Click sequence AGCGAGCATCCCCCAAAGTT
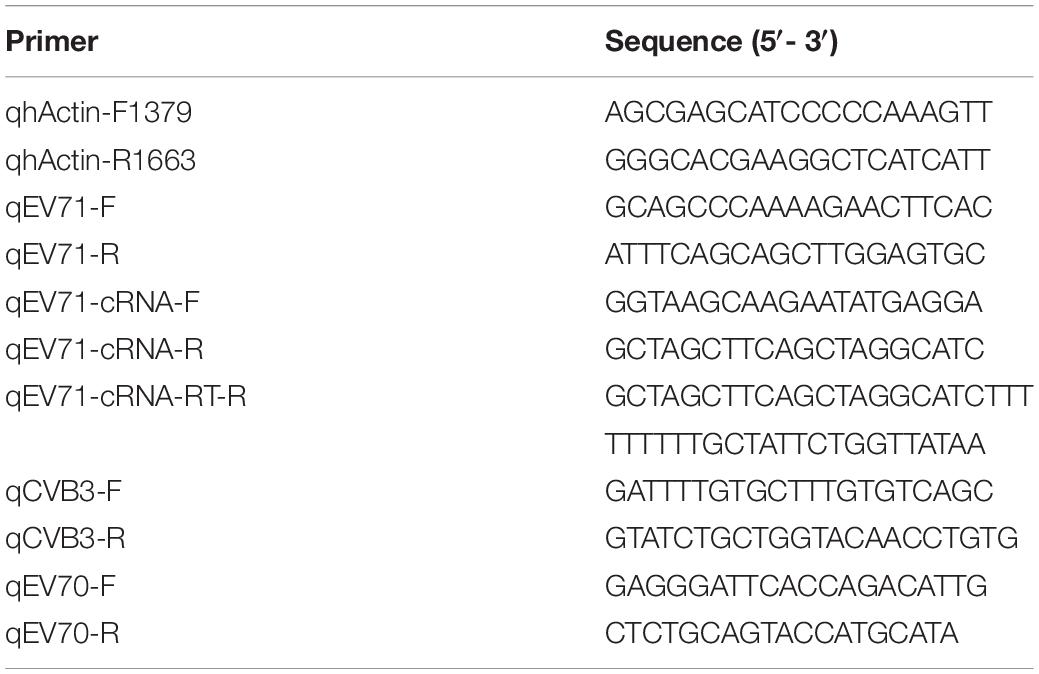This screenshot has width=1039, height=674. coord(798,113)
